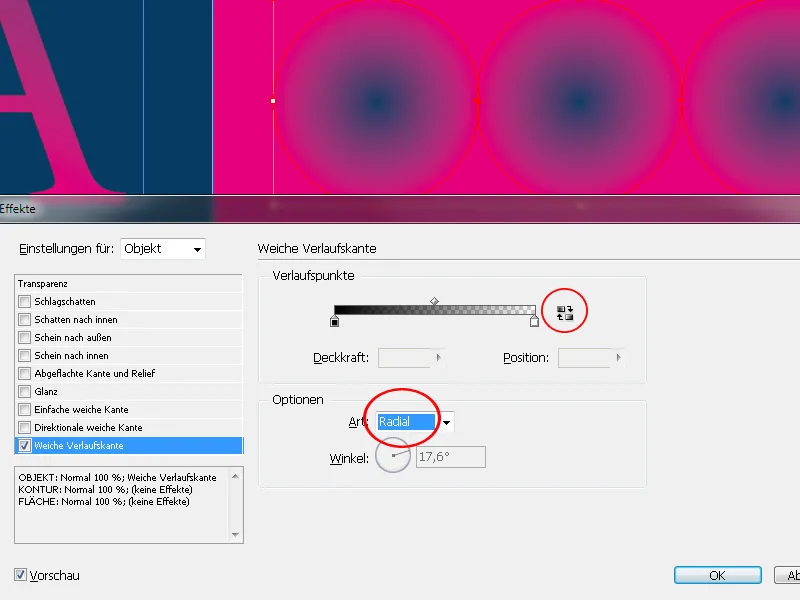Click the reverse gradient icon

565,313
